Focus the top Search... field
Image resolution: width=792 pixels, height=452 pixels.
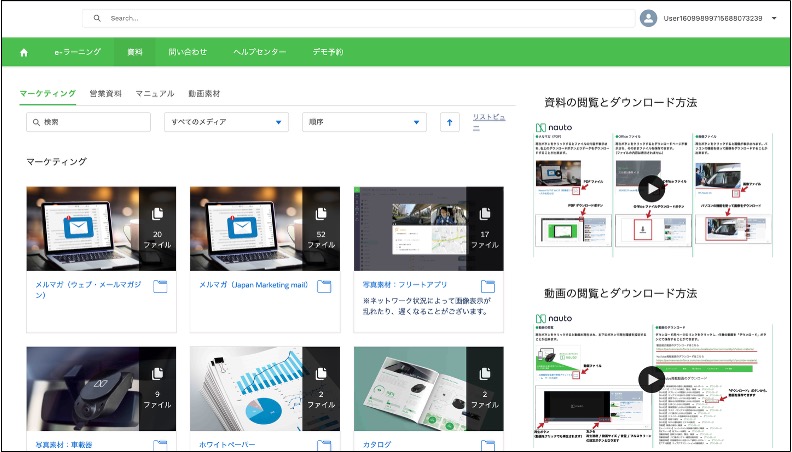[359, 18]
